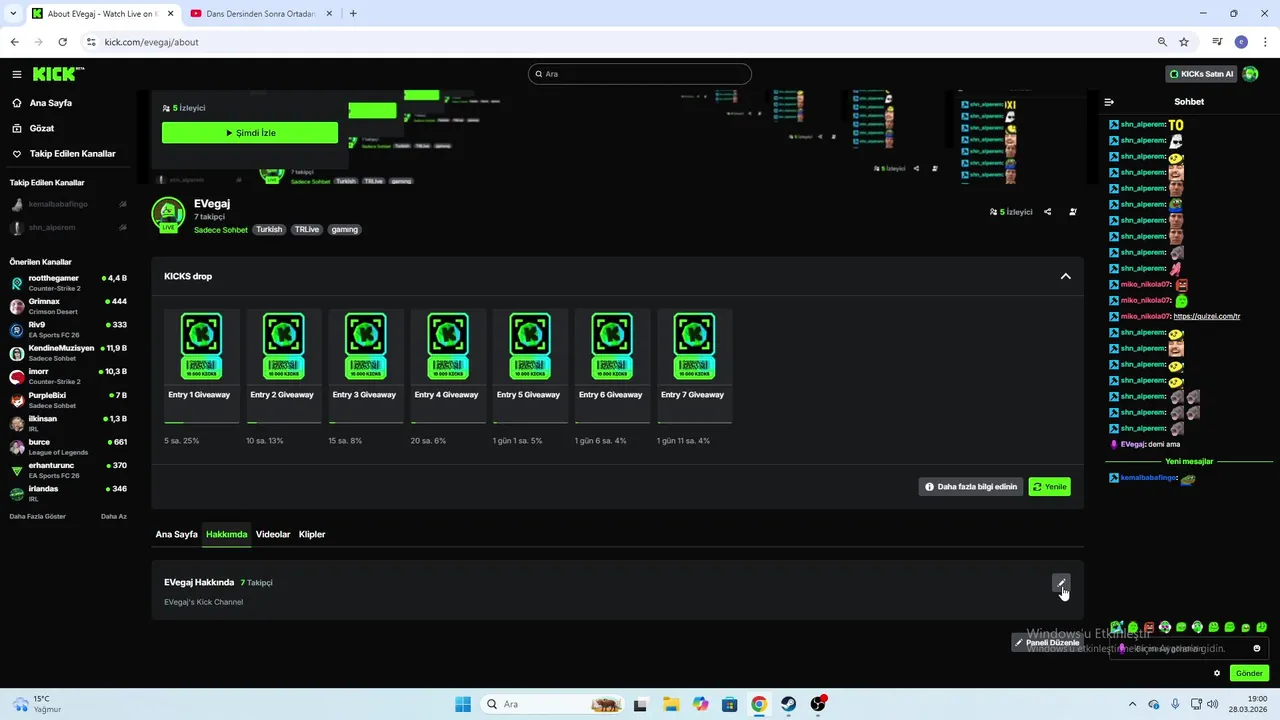Open erhanturunc recommended channel
Screen dimensions: 1280x720
[68, 470]
